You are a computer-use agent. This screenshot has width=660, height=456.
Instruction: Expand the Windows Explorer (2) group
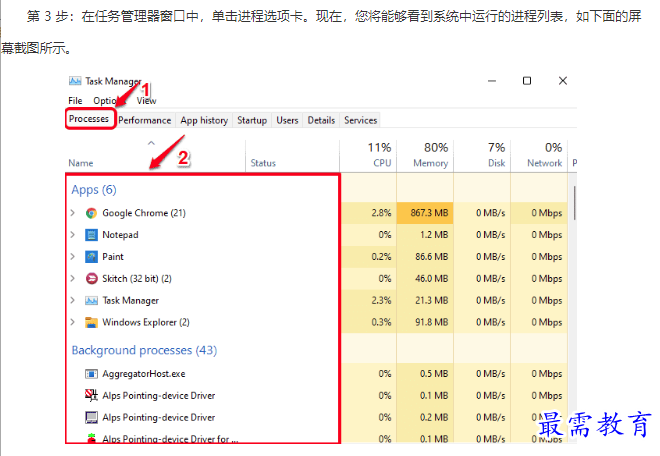tap(73, 323)
